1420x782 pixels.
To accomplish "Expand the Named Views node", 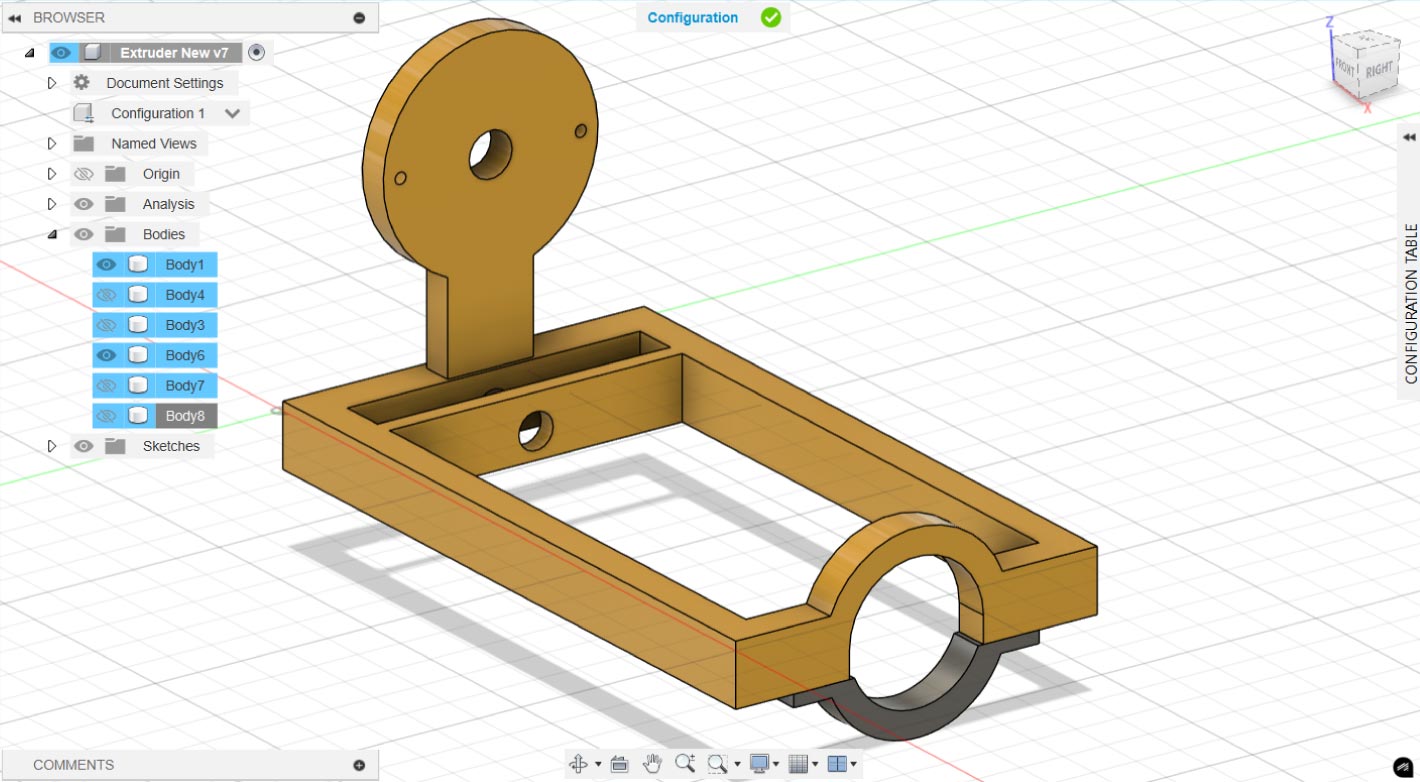I will pos(52,143).
